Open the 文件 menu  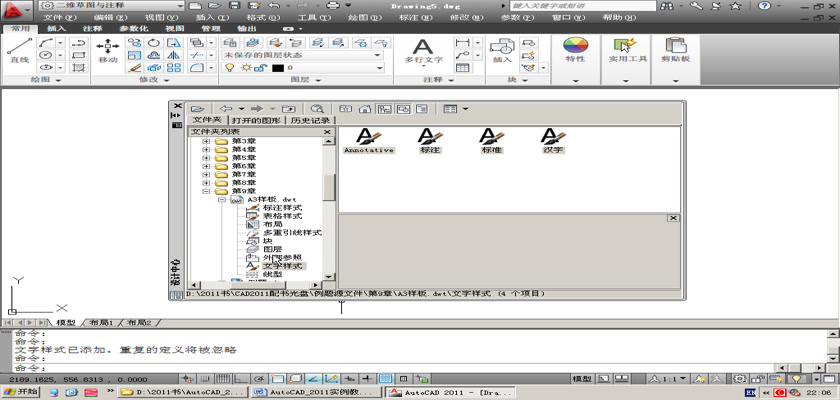pos(60,18)
